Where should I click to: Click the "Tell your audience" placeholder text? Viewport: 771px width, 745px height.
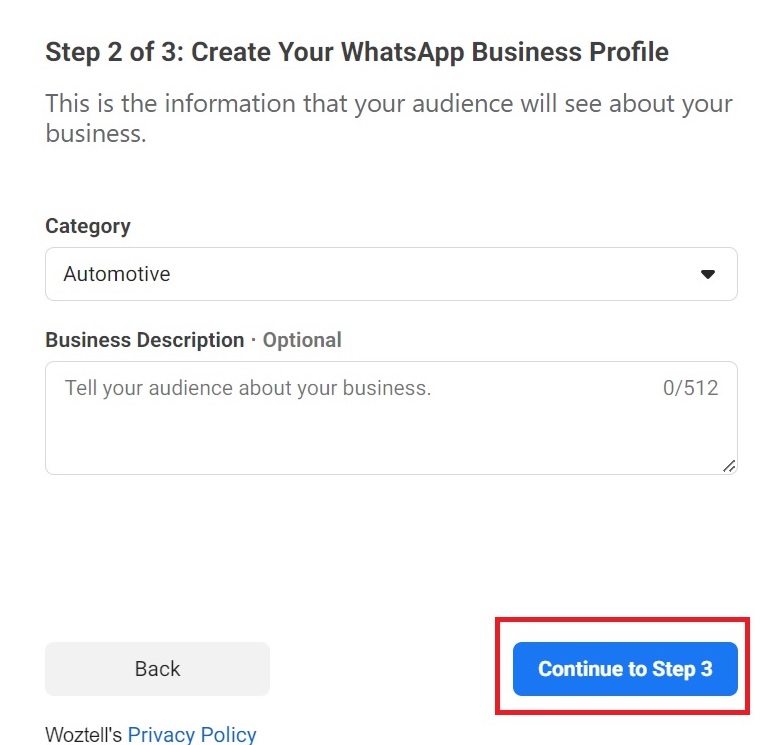click(x=248, y=388)
